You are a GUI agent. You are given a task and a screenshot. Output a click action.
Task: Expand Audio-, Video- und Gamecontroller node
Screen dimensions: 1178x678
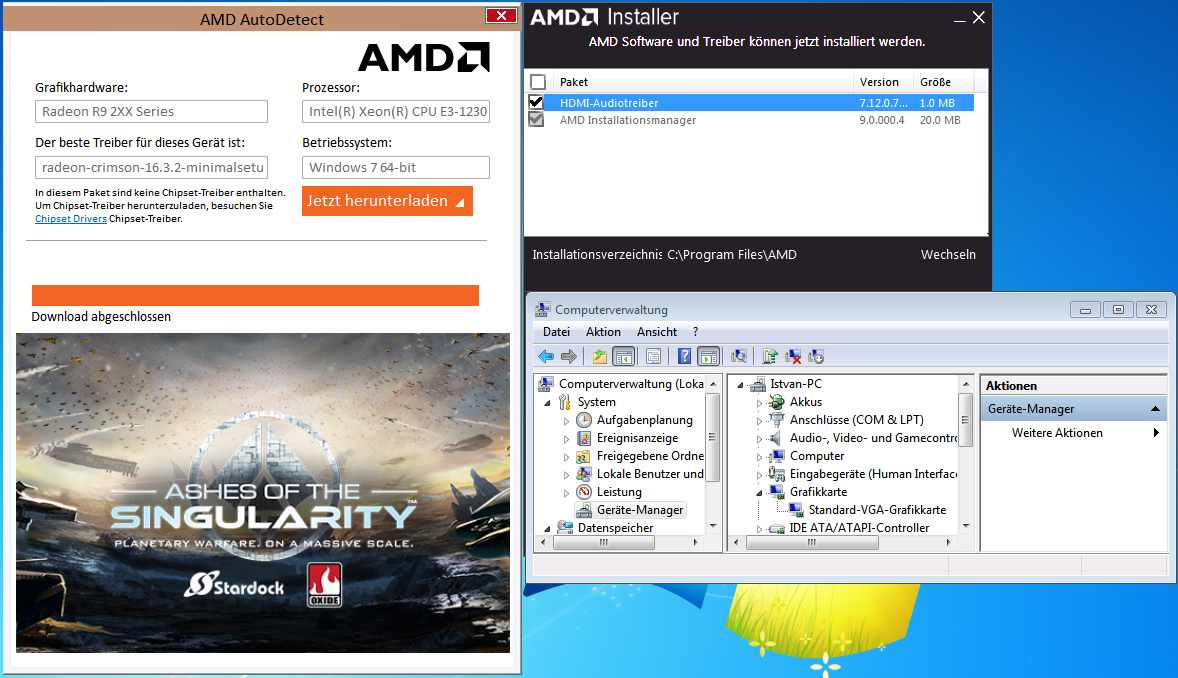tap(759, 439)
